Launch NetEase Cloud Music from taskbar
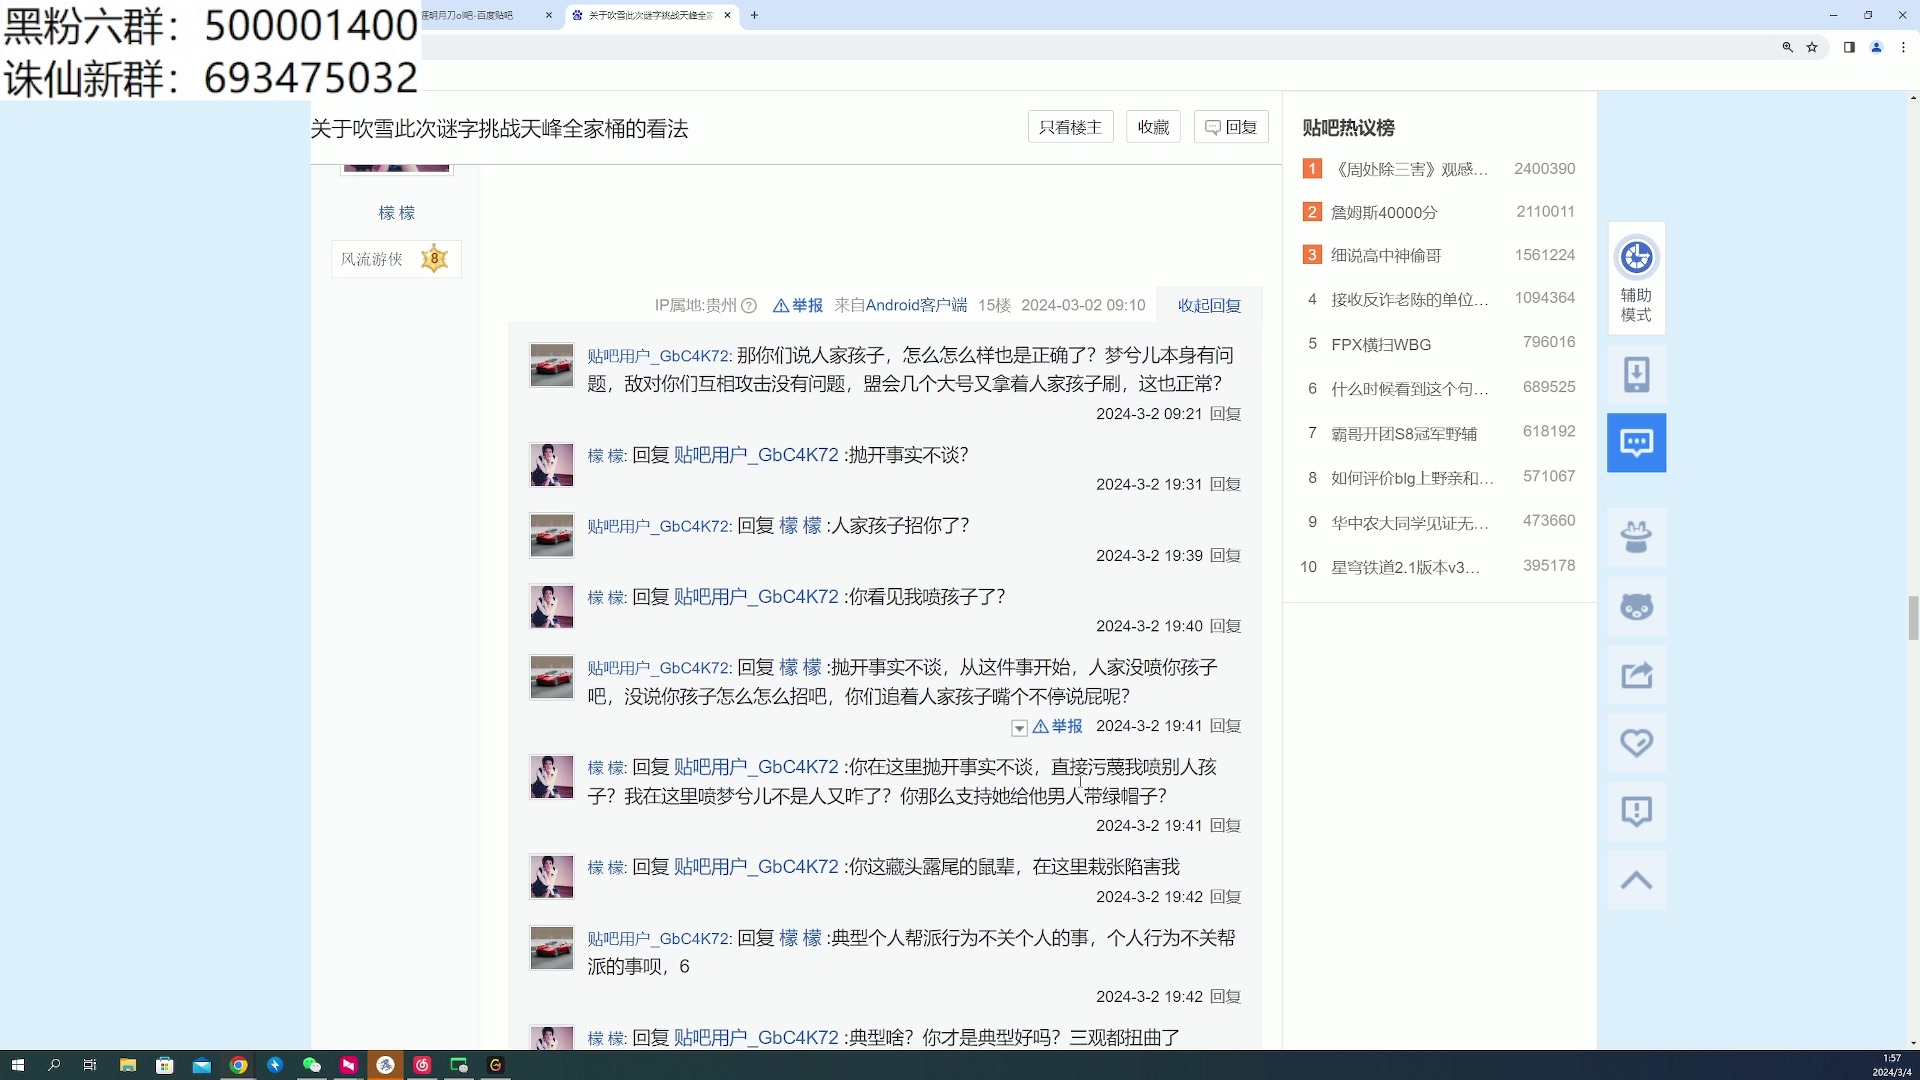 pyautogui.click(x=421, y=1065)
